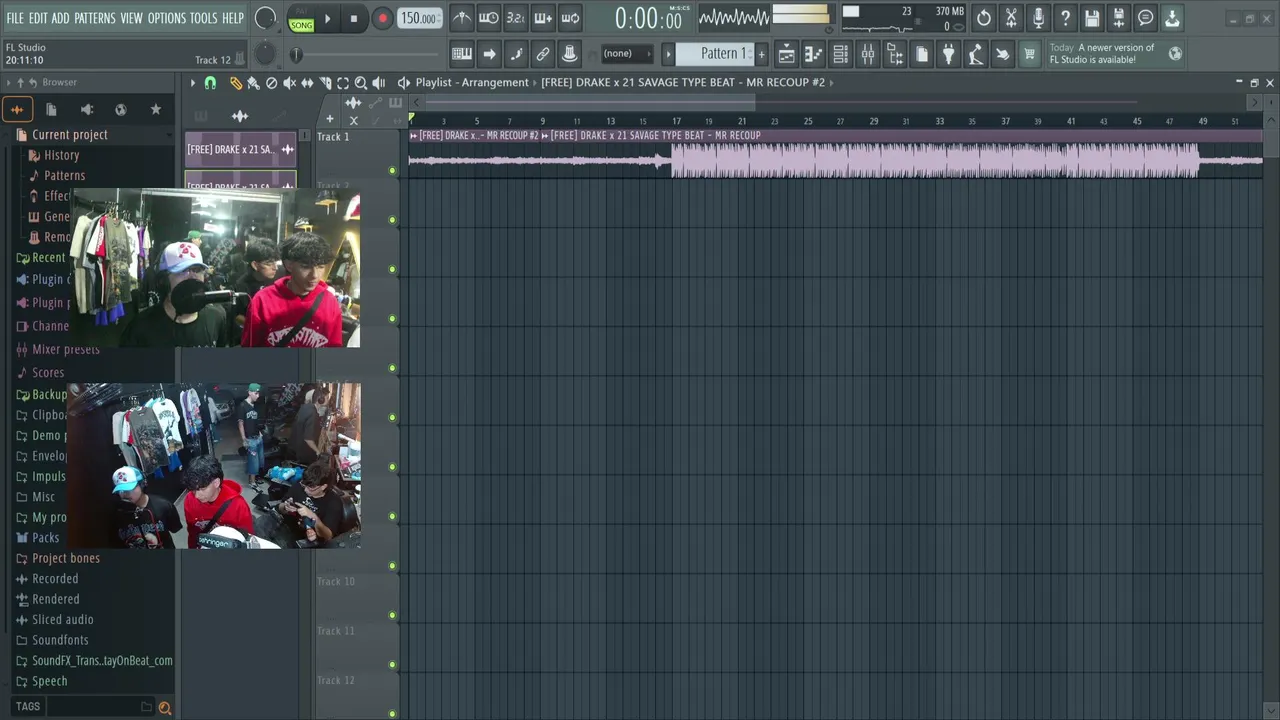Open the Playlist view icon
The height and width of the screenshot is (720, 1280).
(x=787, y=55)
